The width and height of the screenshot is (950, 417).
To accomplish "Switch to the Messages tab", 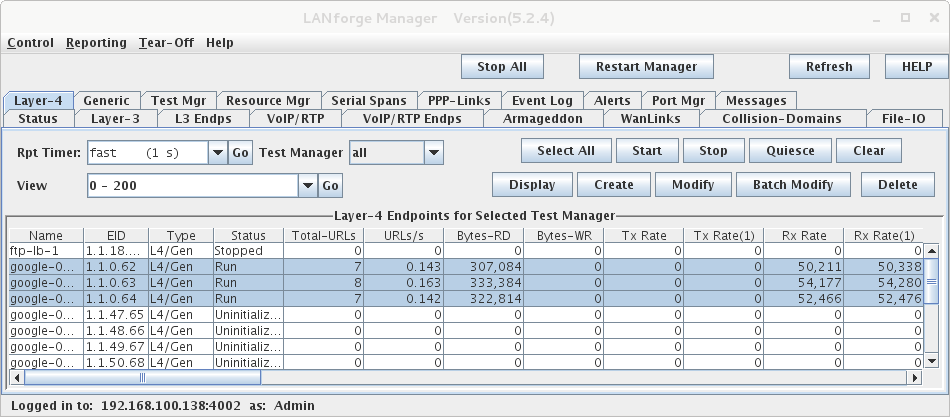I will click(x=756, y=101).
